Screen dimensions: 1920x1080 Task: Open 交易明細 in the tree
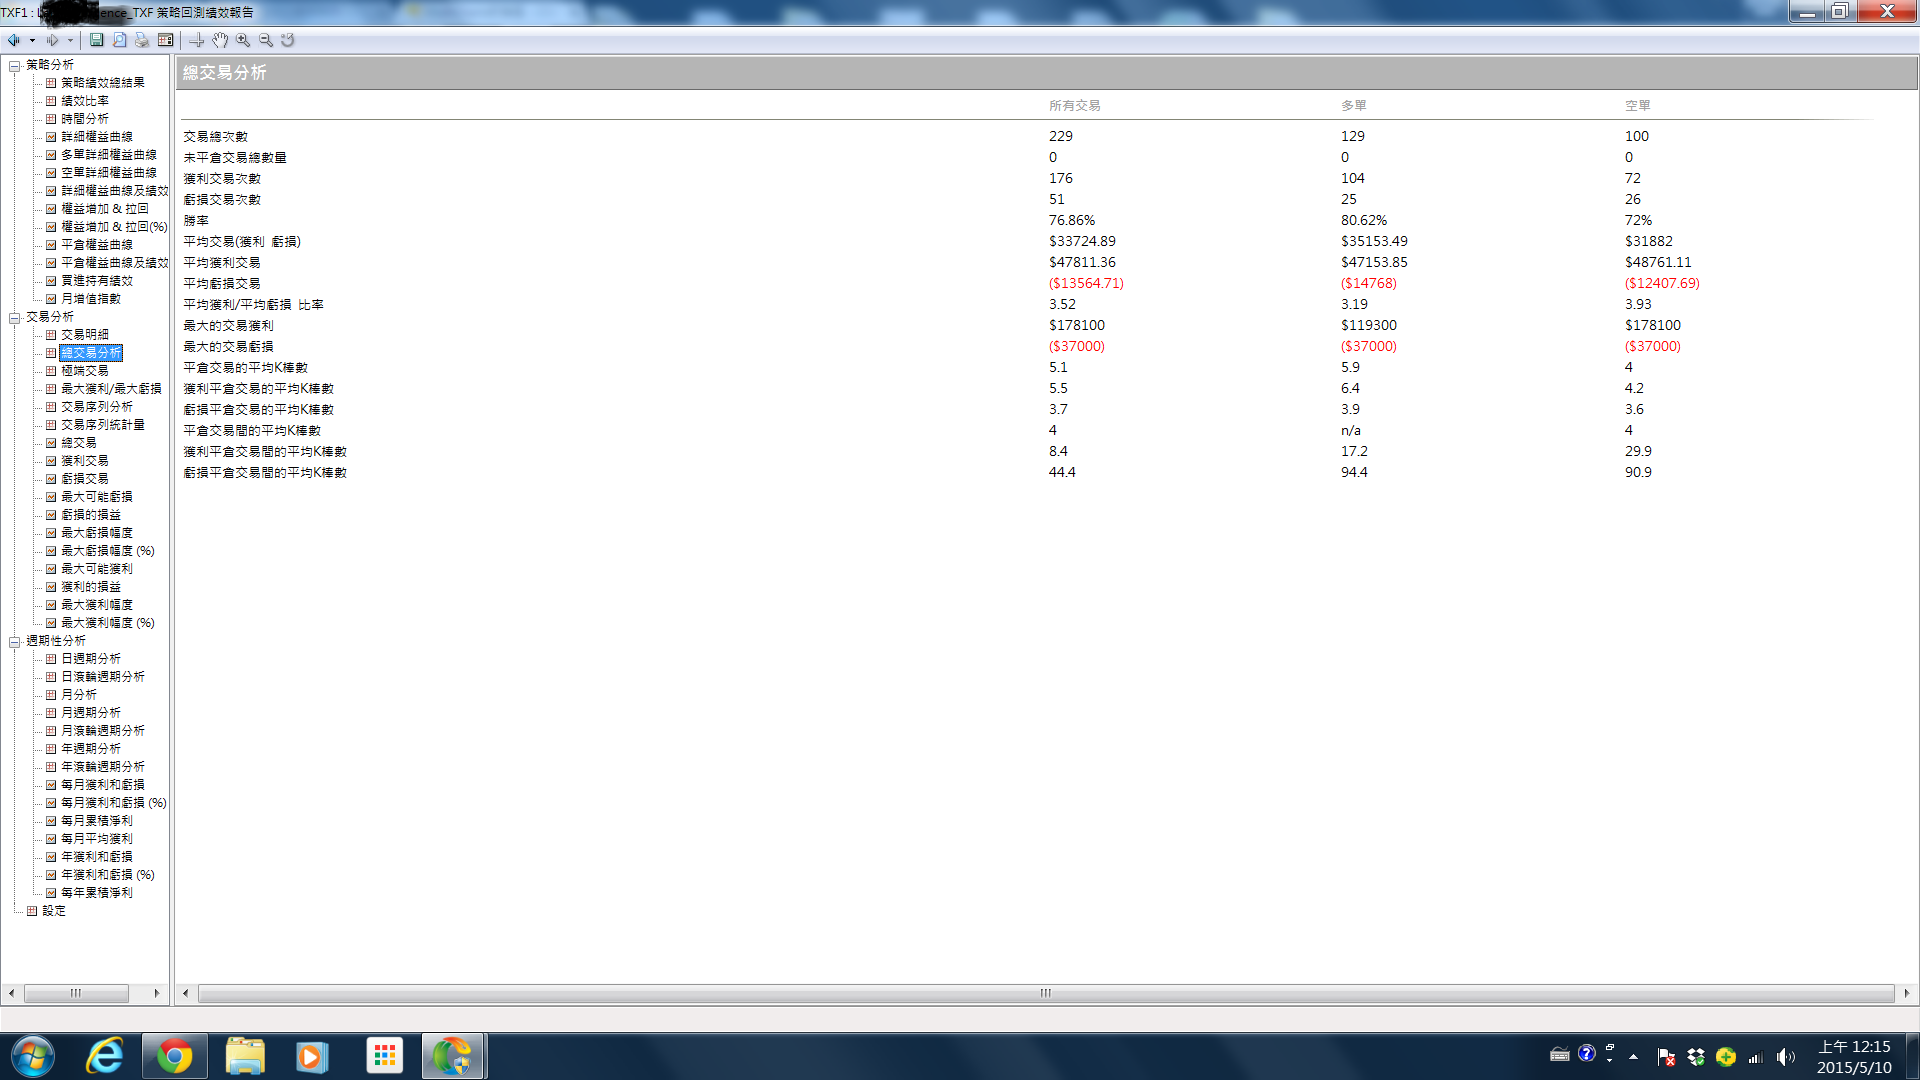click(x=85, y=335)
